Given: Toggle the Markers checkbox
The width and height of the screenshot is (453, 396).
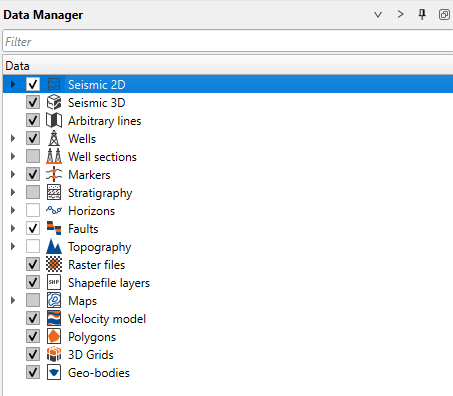Looking at the screenshot, I should coord(33,174).
